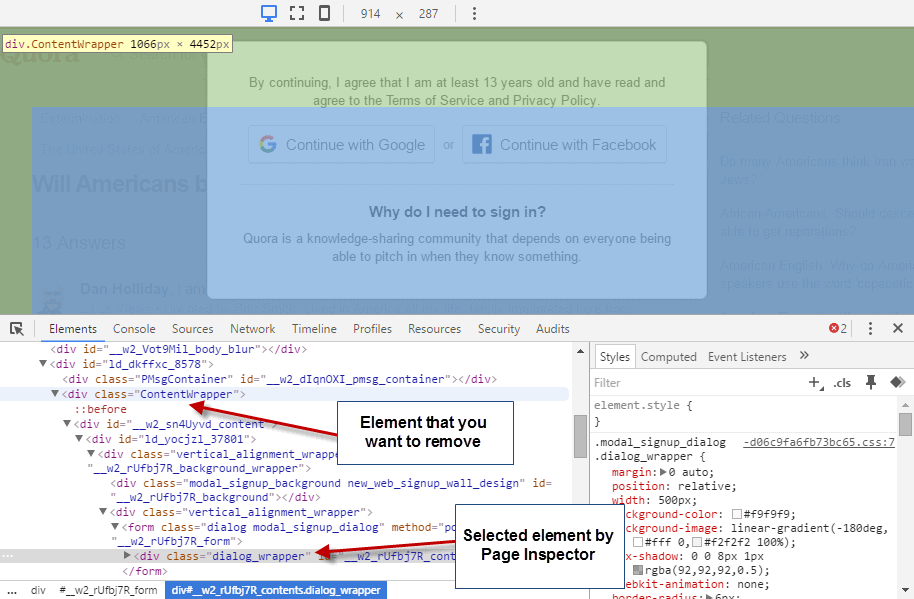The image size is (914, 599).
Task: Click the breadcrumb ellipsis
Action: (x=12, y=590)
